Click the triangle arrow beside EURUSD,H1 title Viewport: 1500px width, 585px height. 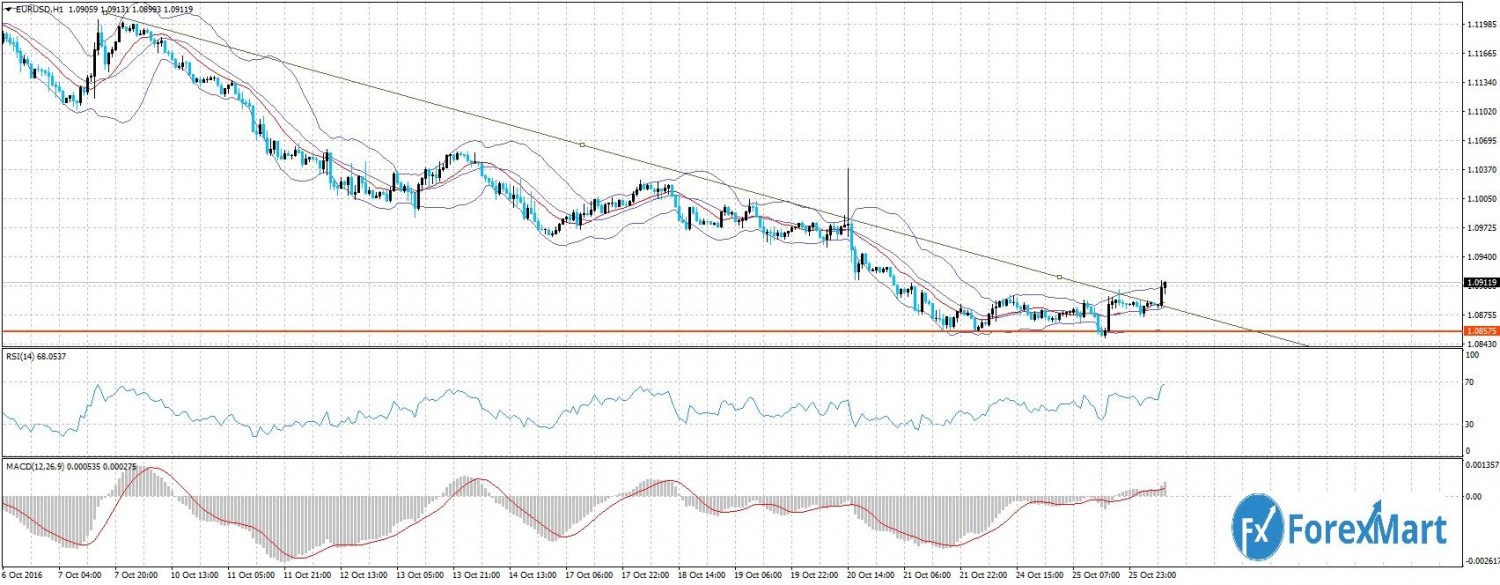click(x=7, y=9)
